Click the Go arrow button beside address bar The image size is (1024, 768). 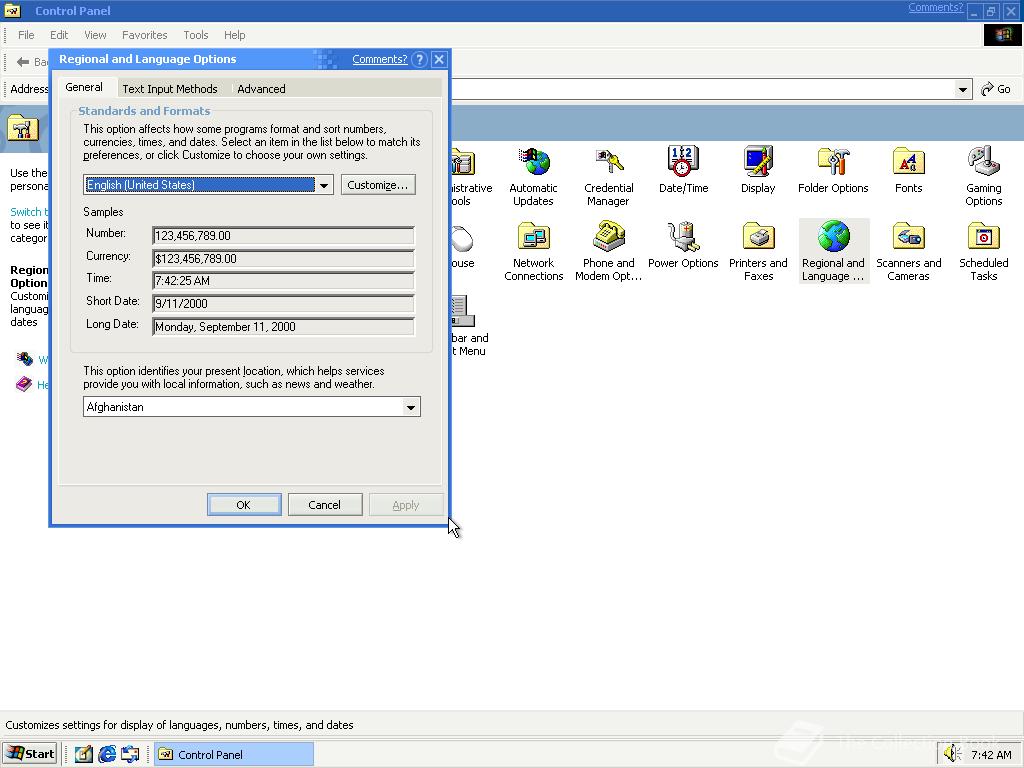(996, 89)
